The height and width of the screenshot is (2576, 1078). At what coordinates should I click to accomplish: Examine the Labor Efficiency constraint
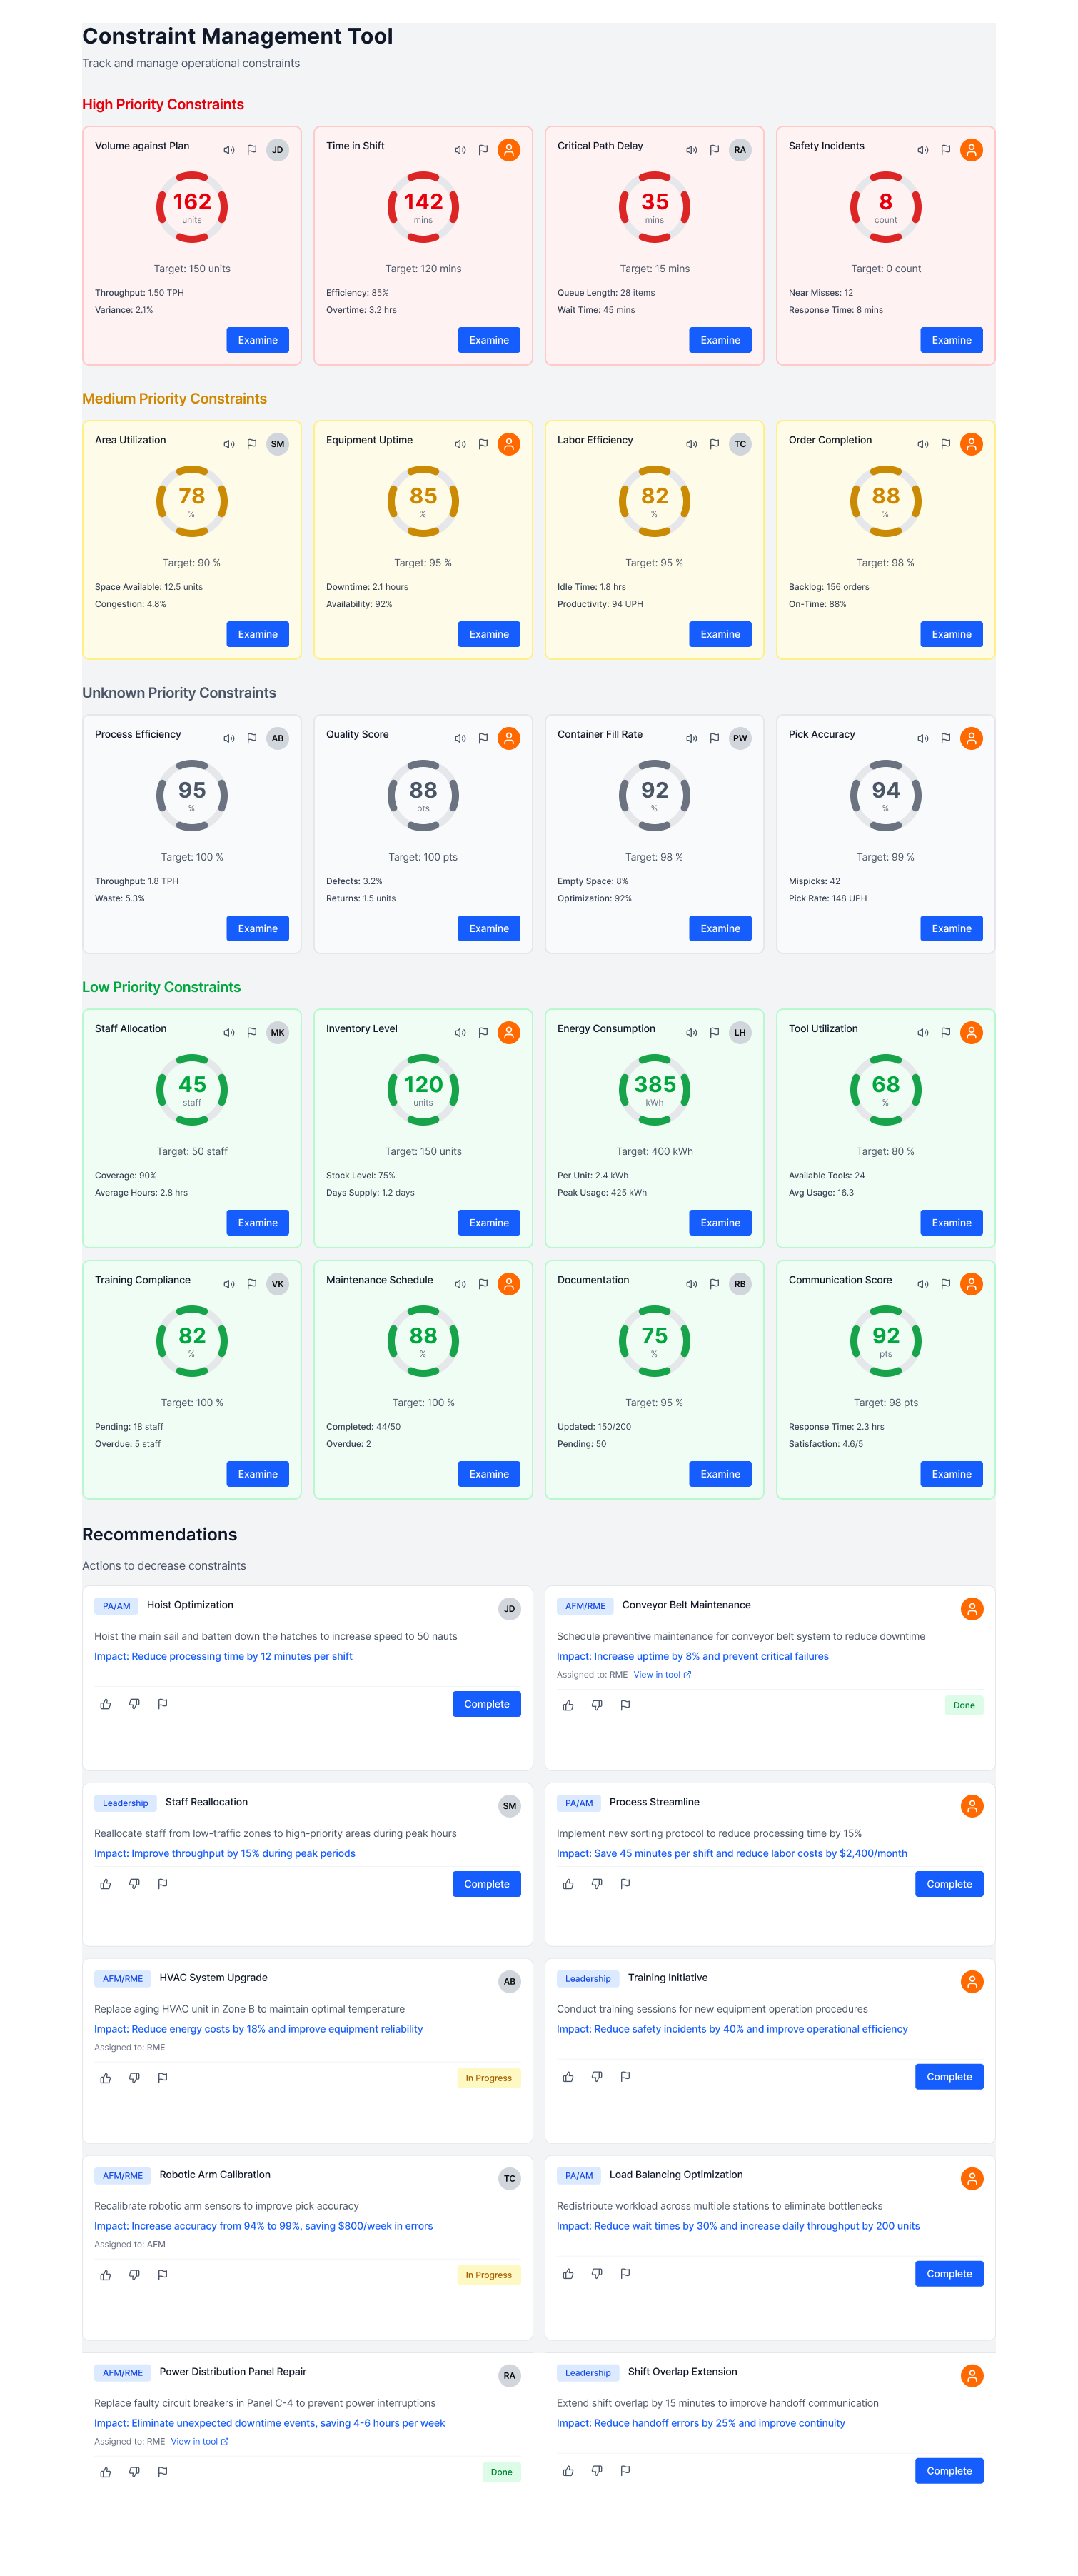tap(720, 634)
